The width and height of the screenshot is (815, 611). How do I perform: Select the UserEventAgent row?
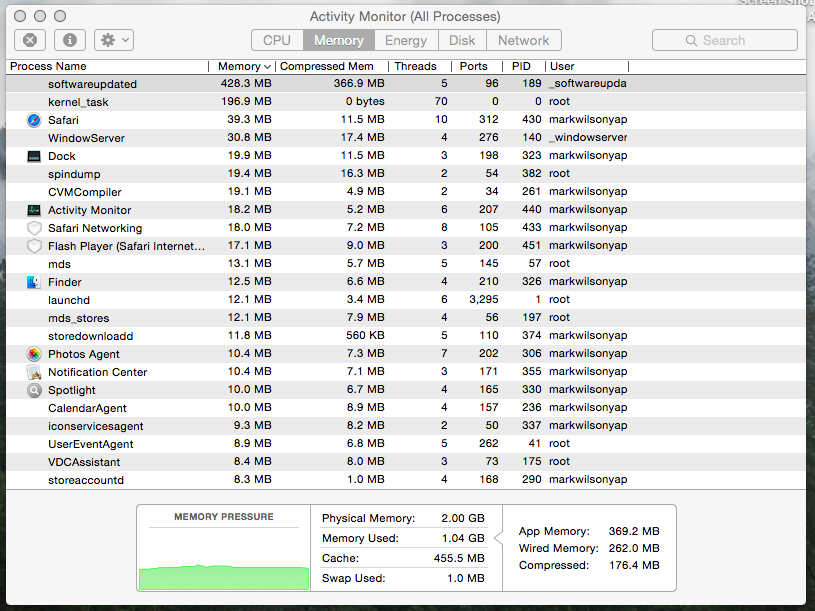406,444
